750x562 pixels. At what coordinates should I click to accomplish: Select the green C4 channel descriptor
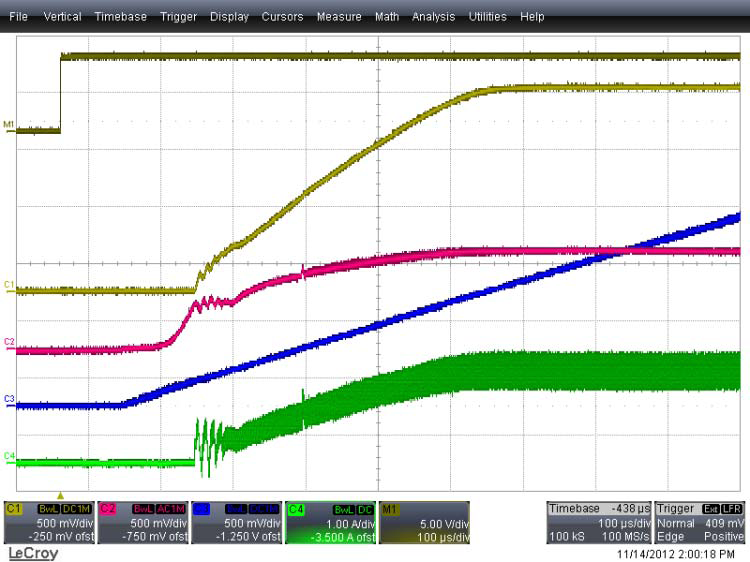[331, 522]
